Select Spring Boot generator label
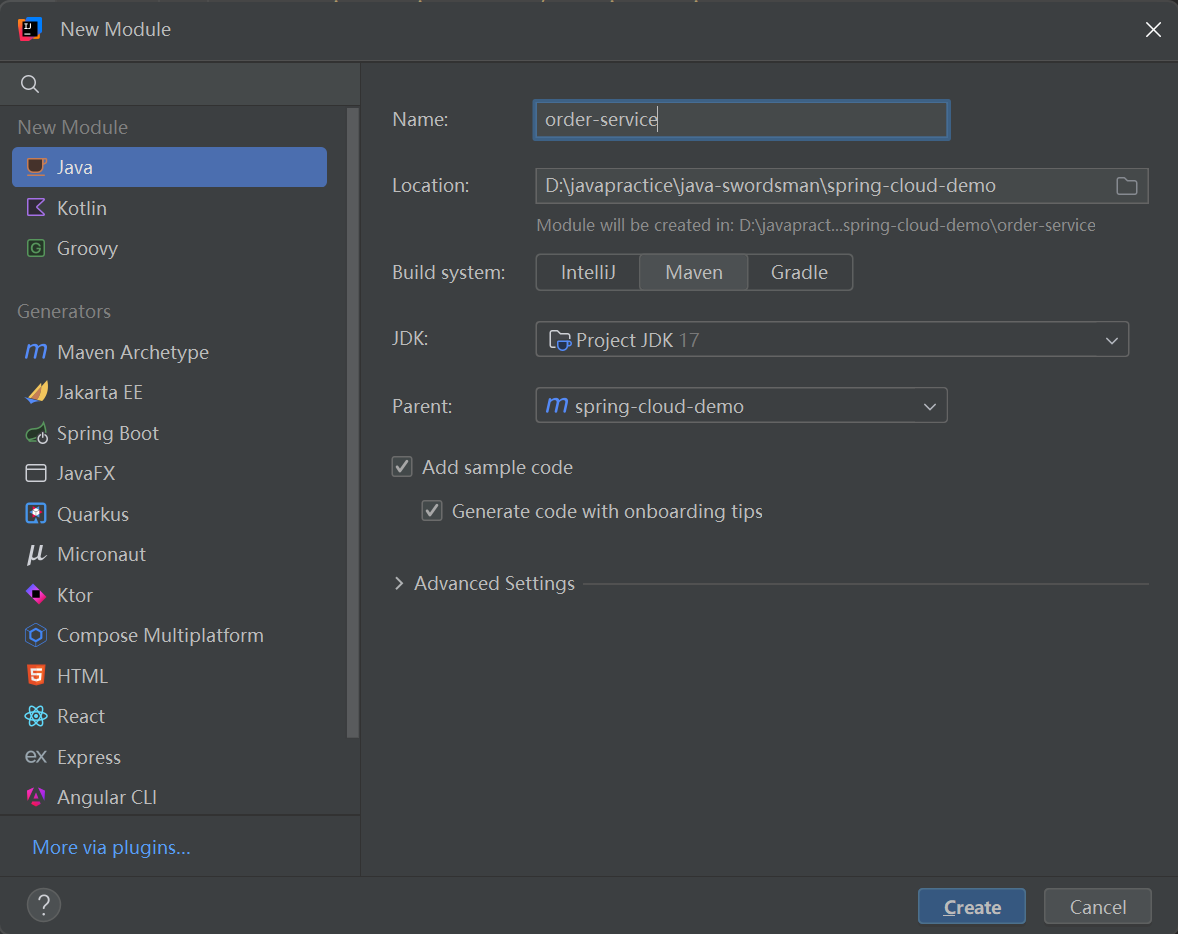The width and height of the screenshot is (1178, 934). click(107, 434)
